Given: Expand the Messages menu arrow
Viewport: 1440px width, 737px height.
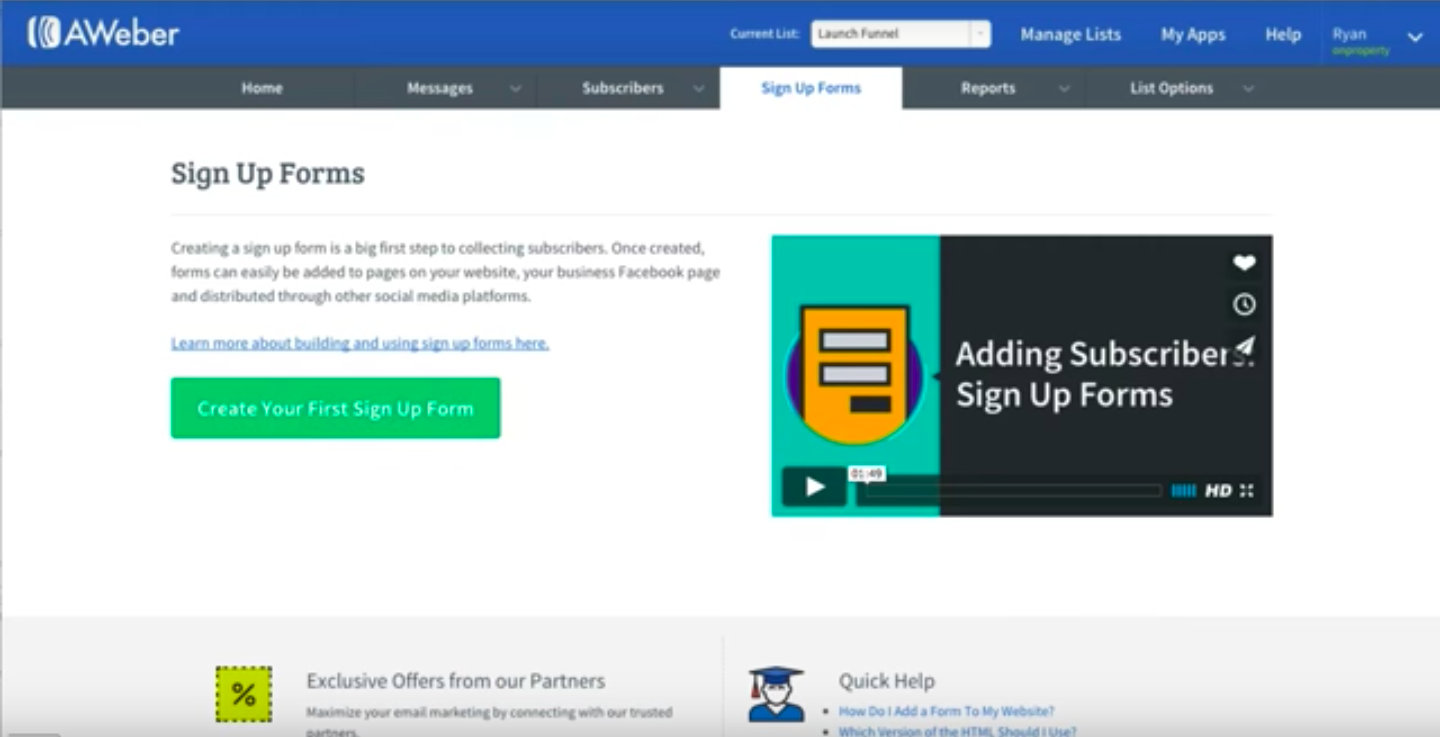Looking at the screenshot, I should [x=515, y=88].
